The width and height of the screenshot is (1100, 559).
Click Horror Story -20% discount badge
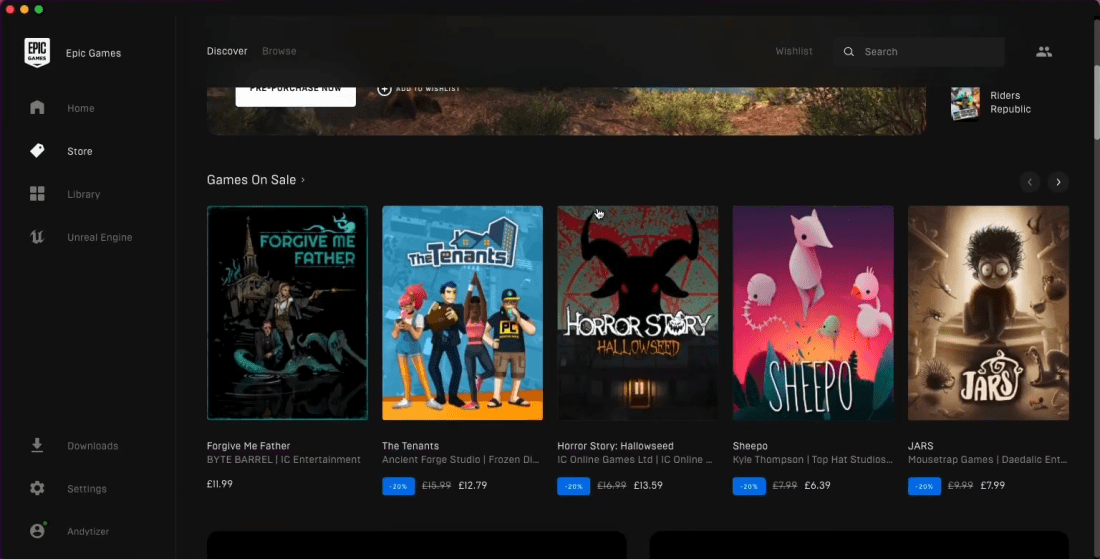click(574, 485)
